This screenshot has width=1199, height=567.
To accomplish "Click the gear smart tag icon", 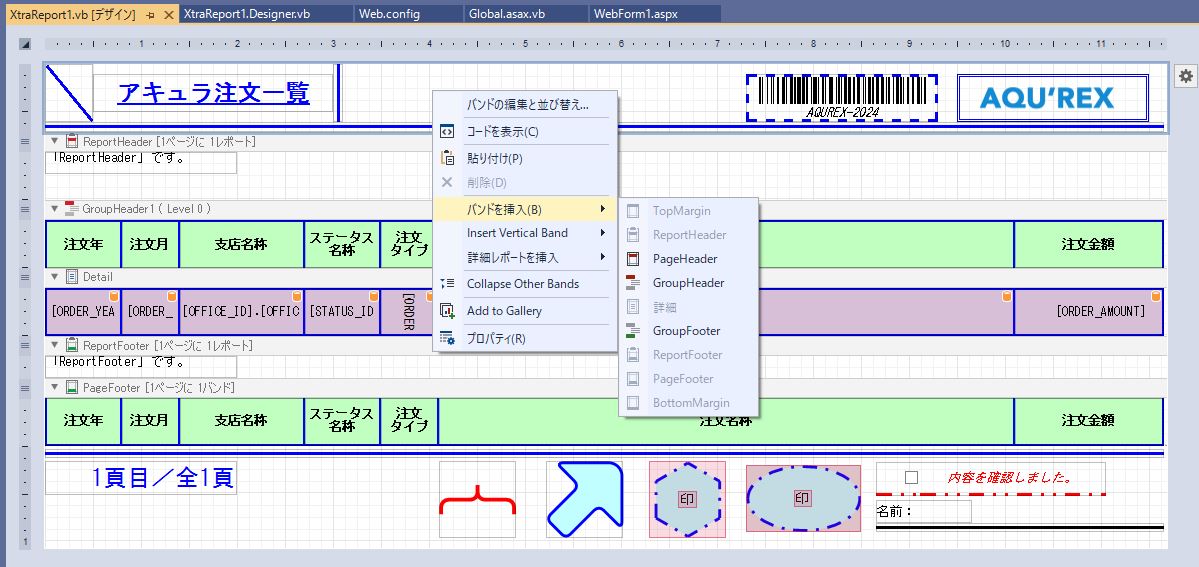I will pos(1185,76).
